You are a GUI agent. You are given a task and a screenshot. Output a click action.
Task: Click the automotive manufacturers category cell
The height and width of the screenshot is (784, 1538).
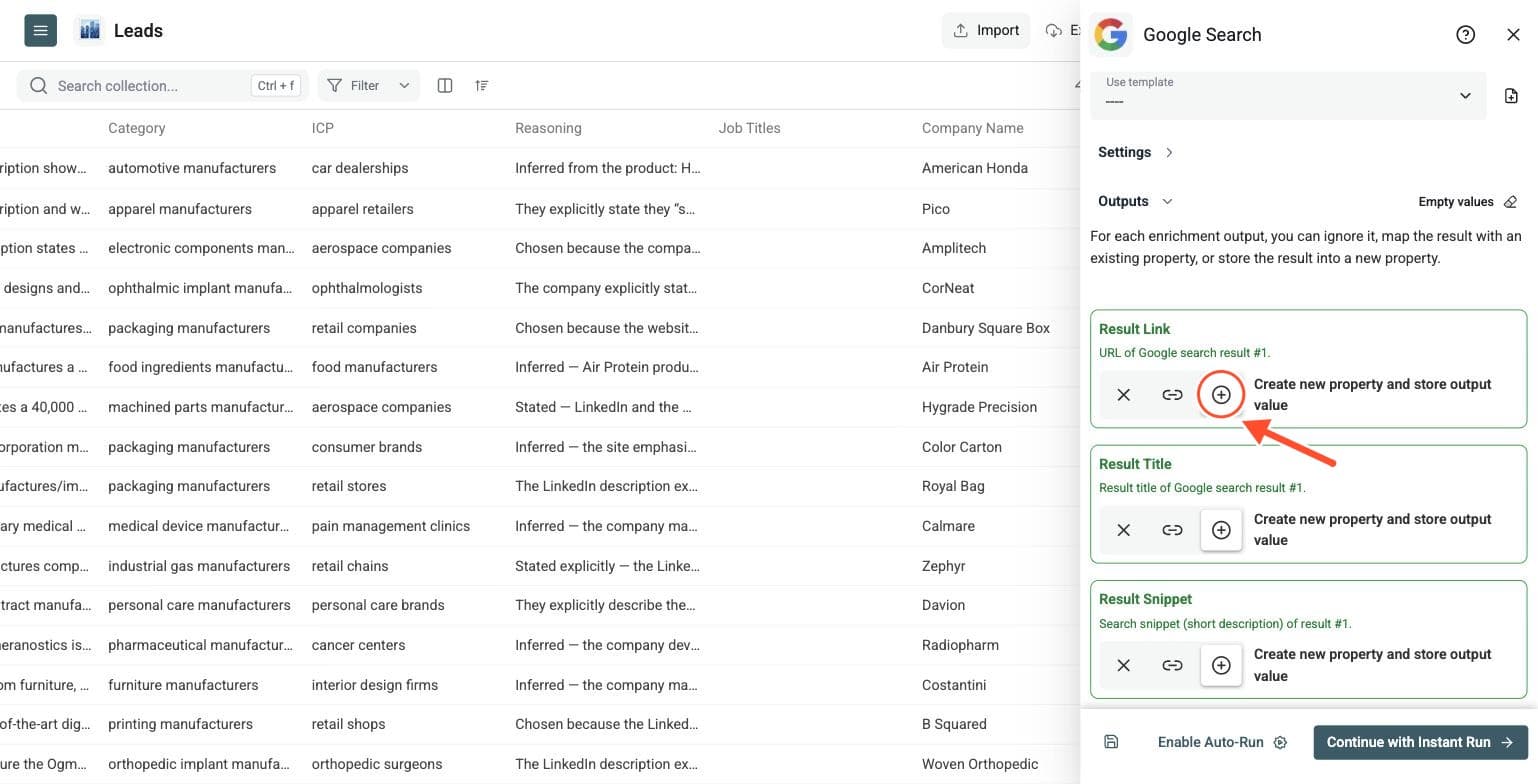[x=192, y=168]
